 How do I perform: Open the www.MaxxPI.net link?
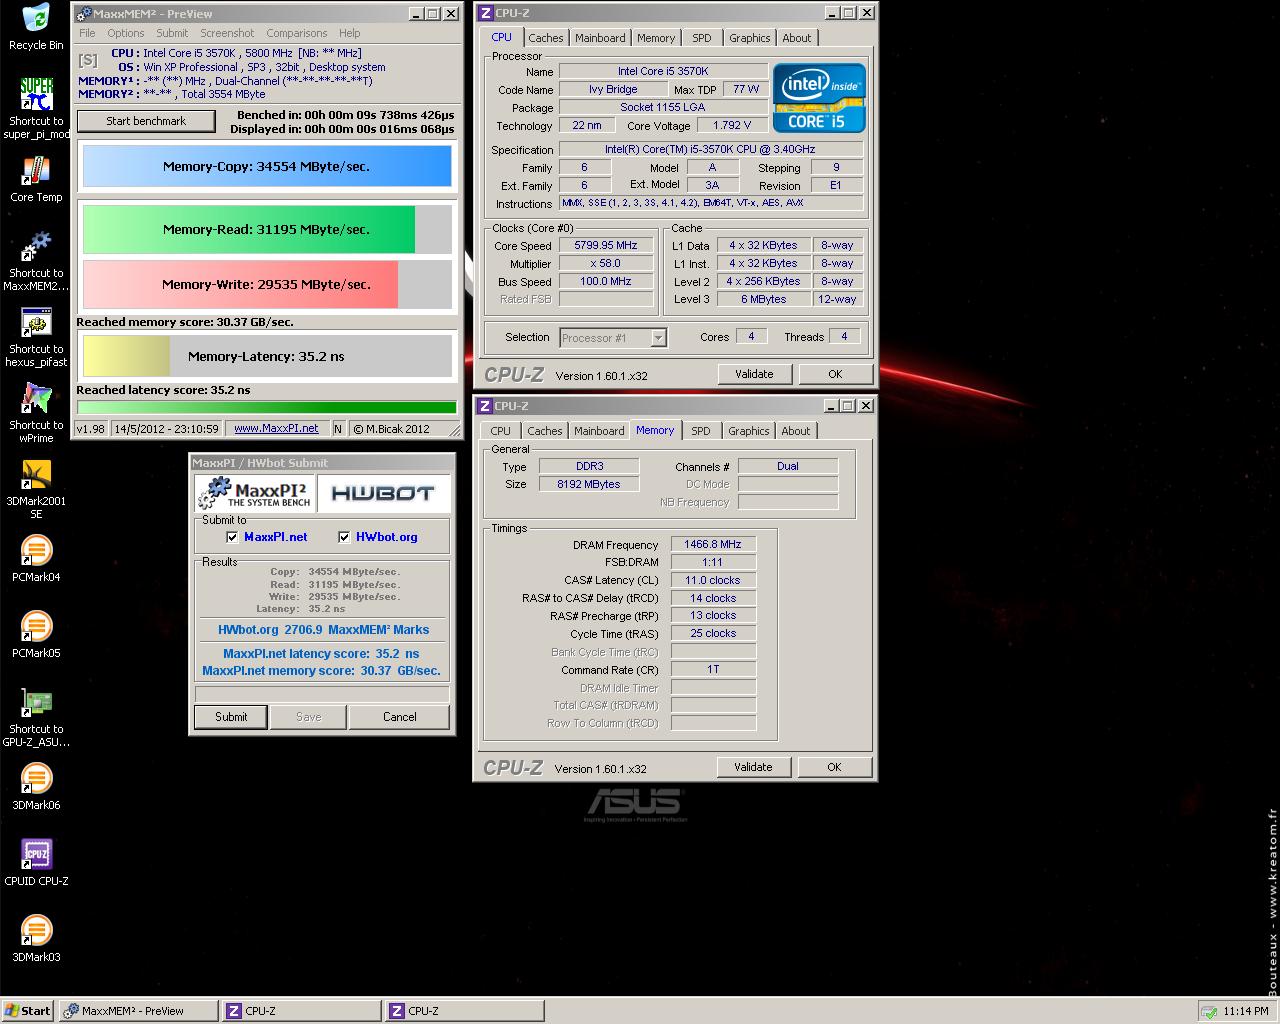click(276, 428)
